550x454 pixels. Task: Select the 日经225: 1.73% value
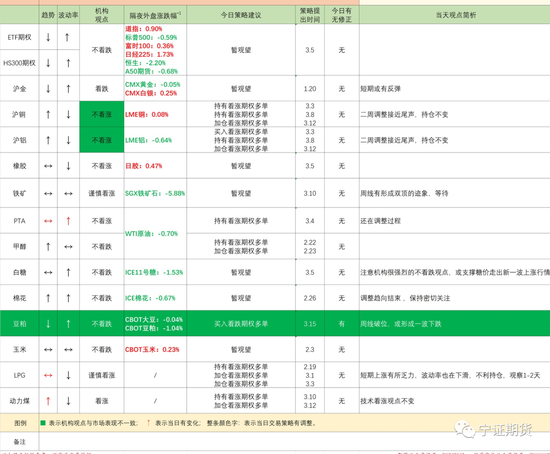pyautogui.click(x=149, y=54)
